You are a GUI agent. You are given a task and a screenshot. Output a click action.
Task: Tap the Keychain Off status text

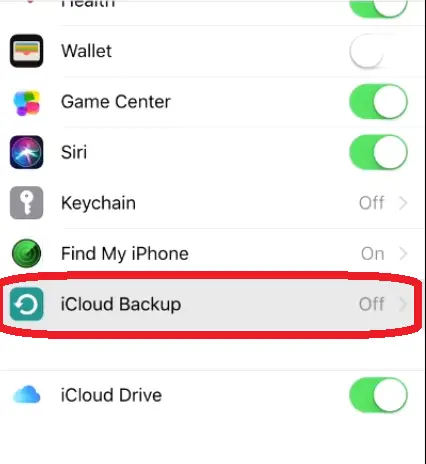pos(372,203)
